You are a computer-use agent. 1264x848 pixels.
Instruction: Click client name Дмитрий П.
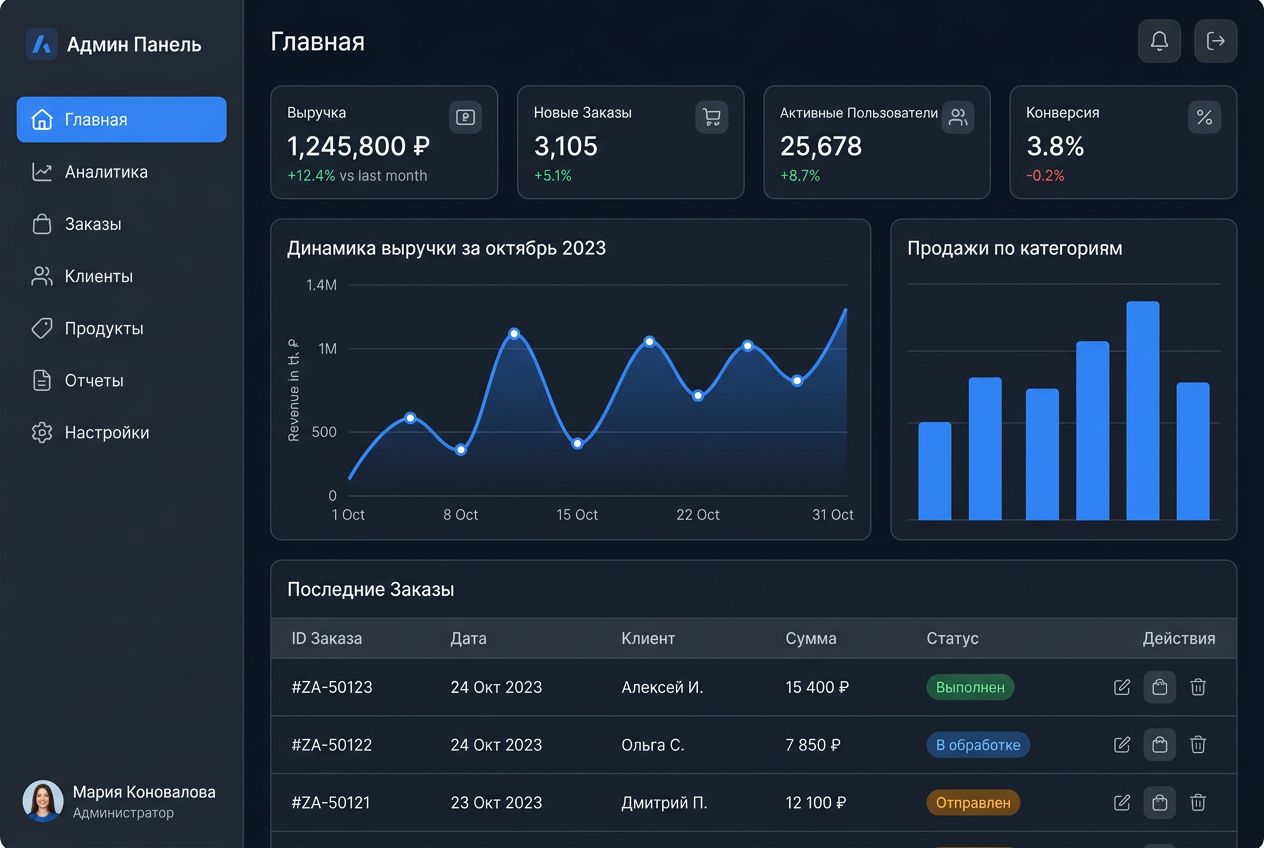point(664,802)
